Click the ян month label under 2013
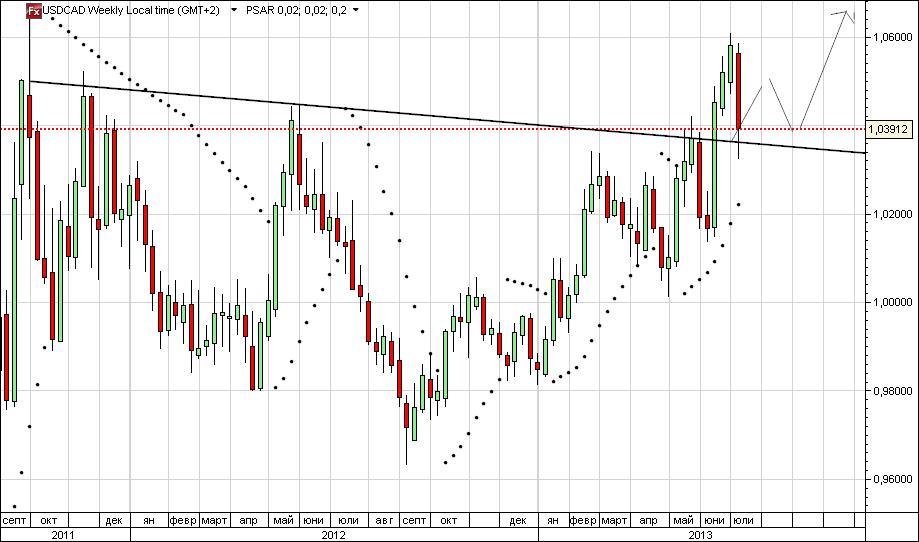 pos(553,520)
